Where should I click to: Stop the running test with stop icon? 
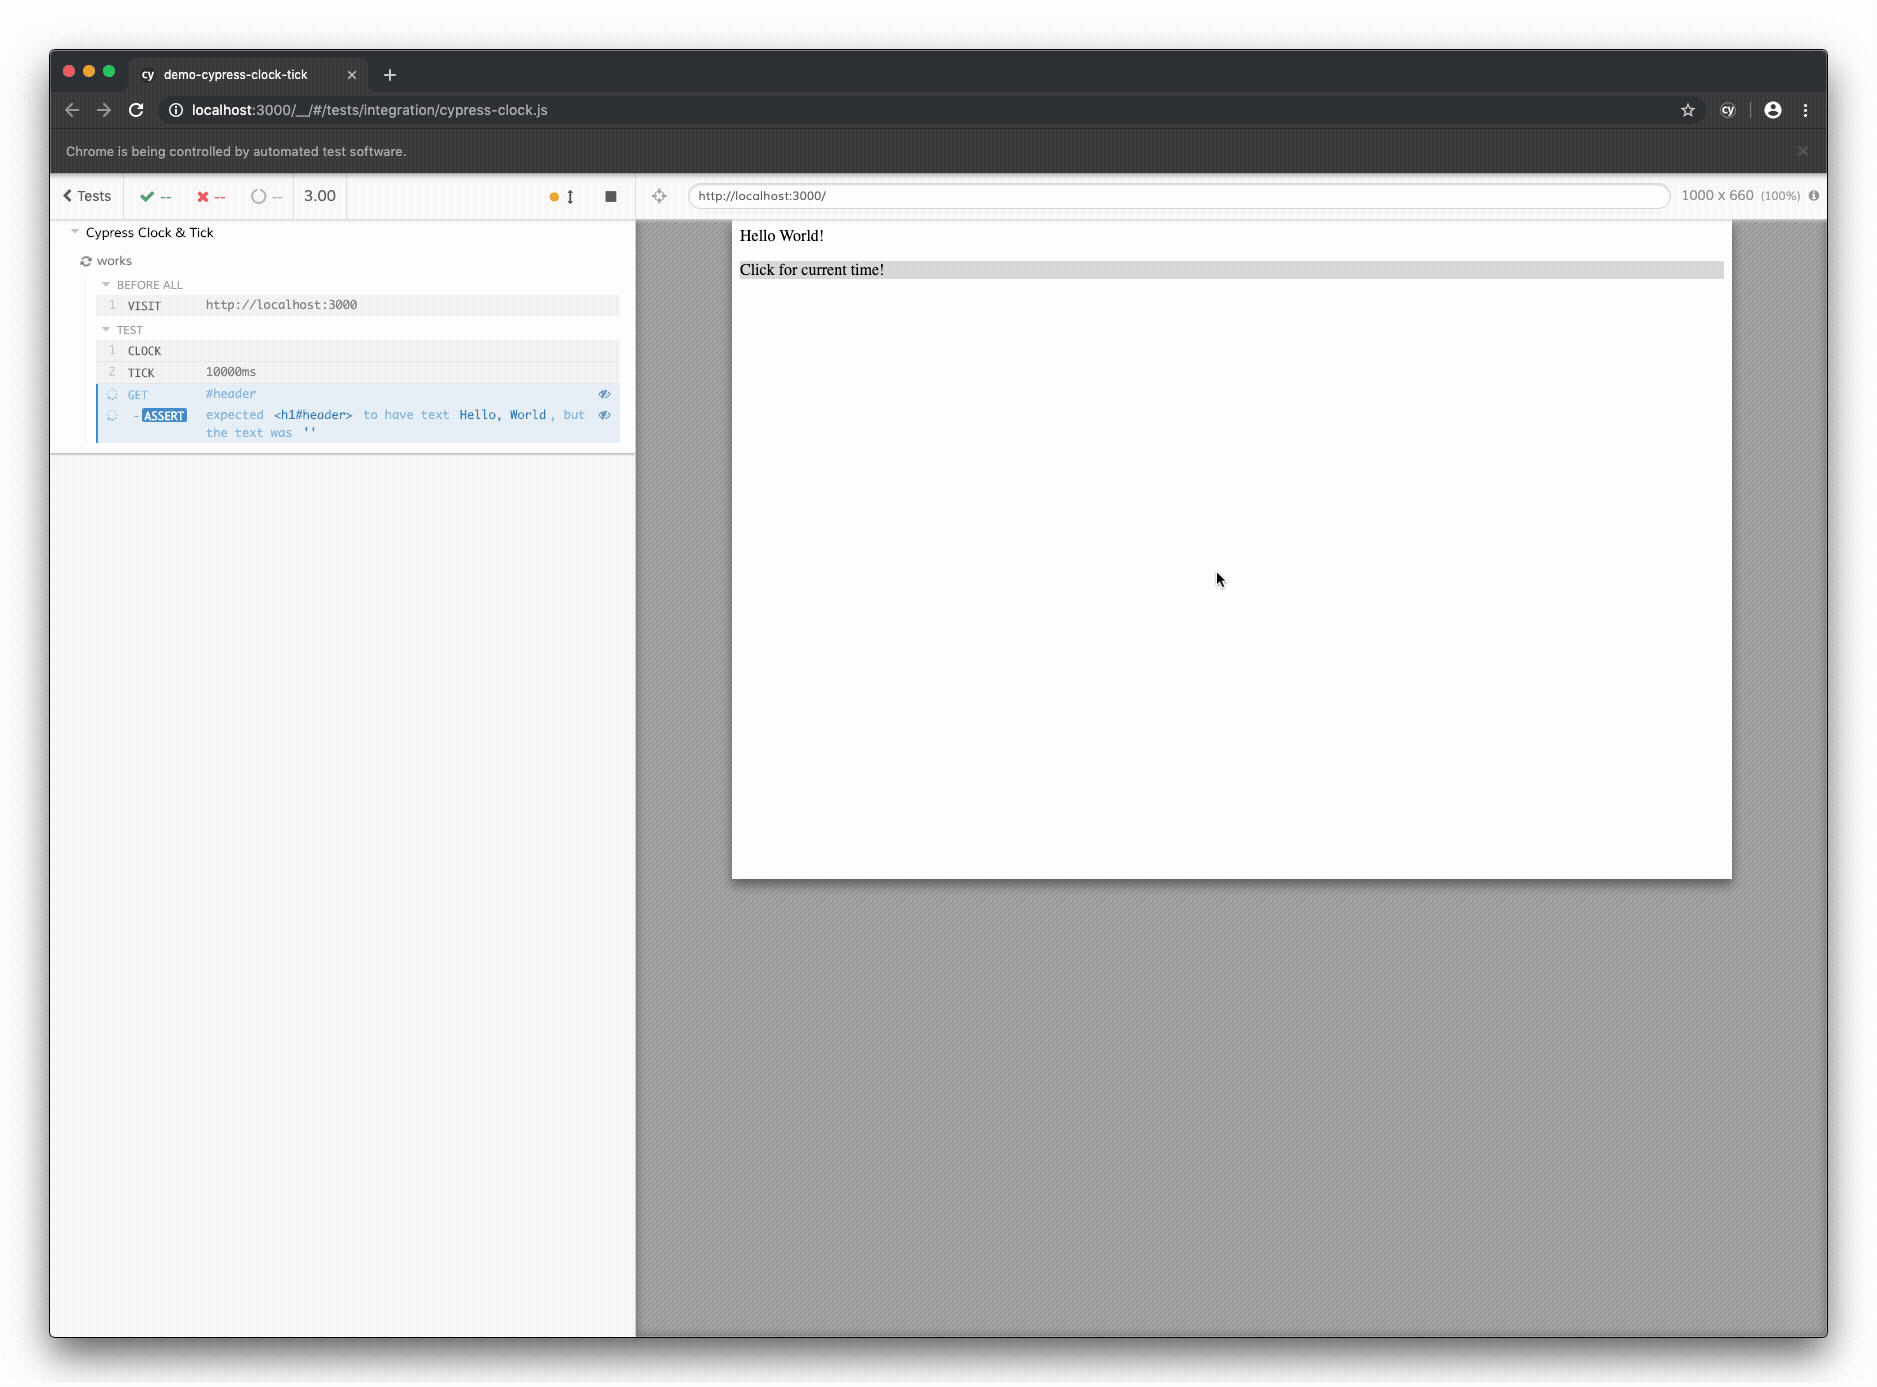pos(610,196)
